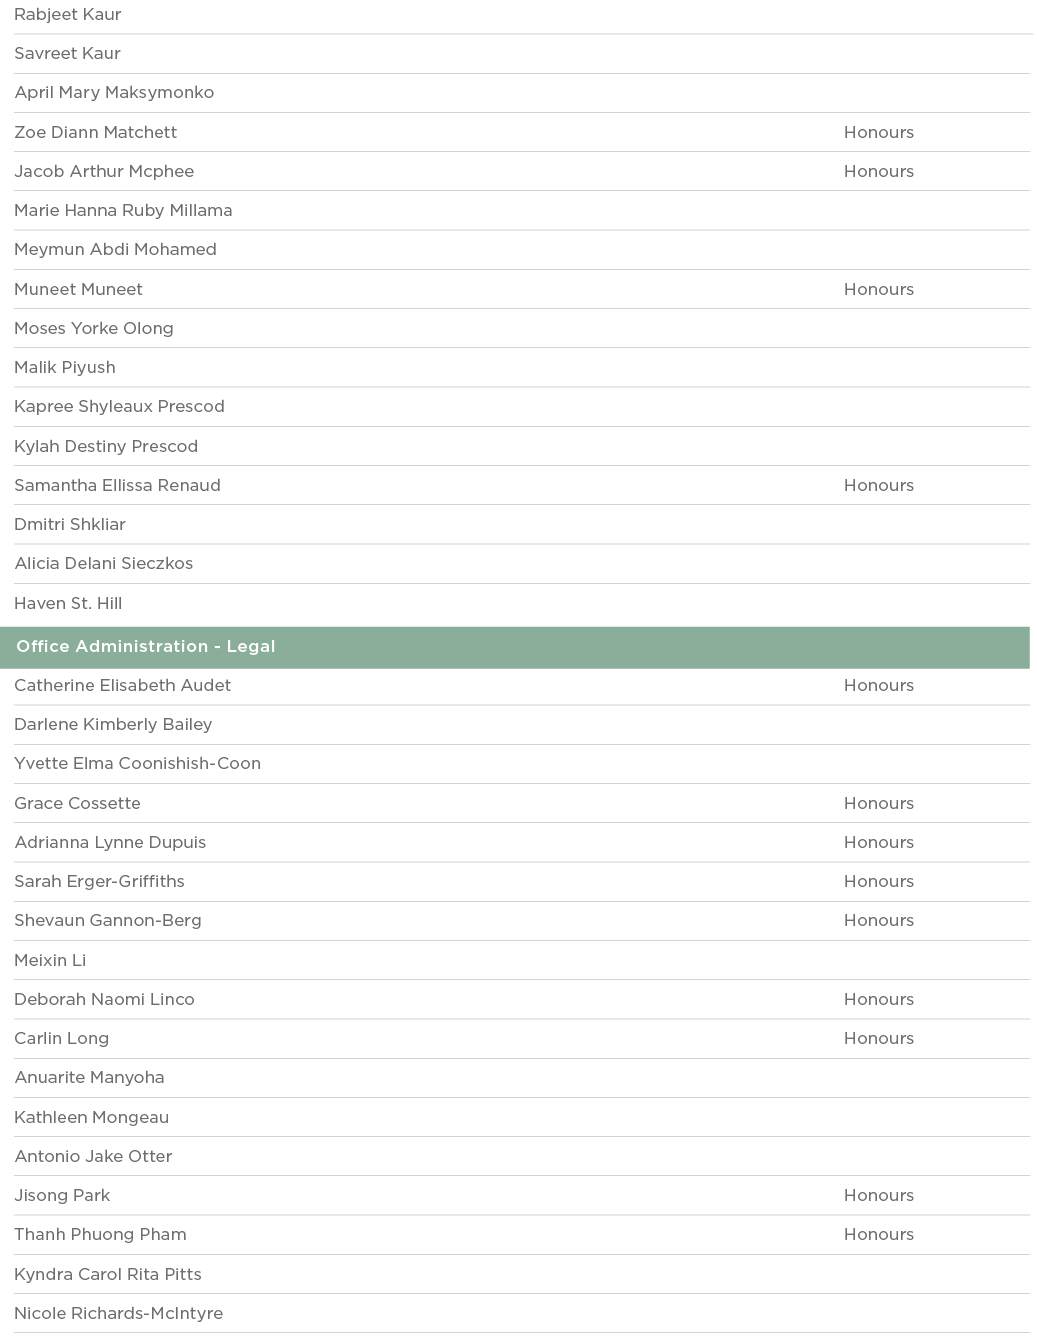Select Zoe Diann Matchett's name

pyautogui.click(x=96, y=132)
